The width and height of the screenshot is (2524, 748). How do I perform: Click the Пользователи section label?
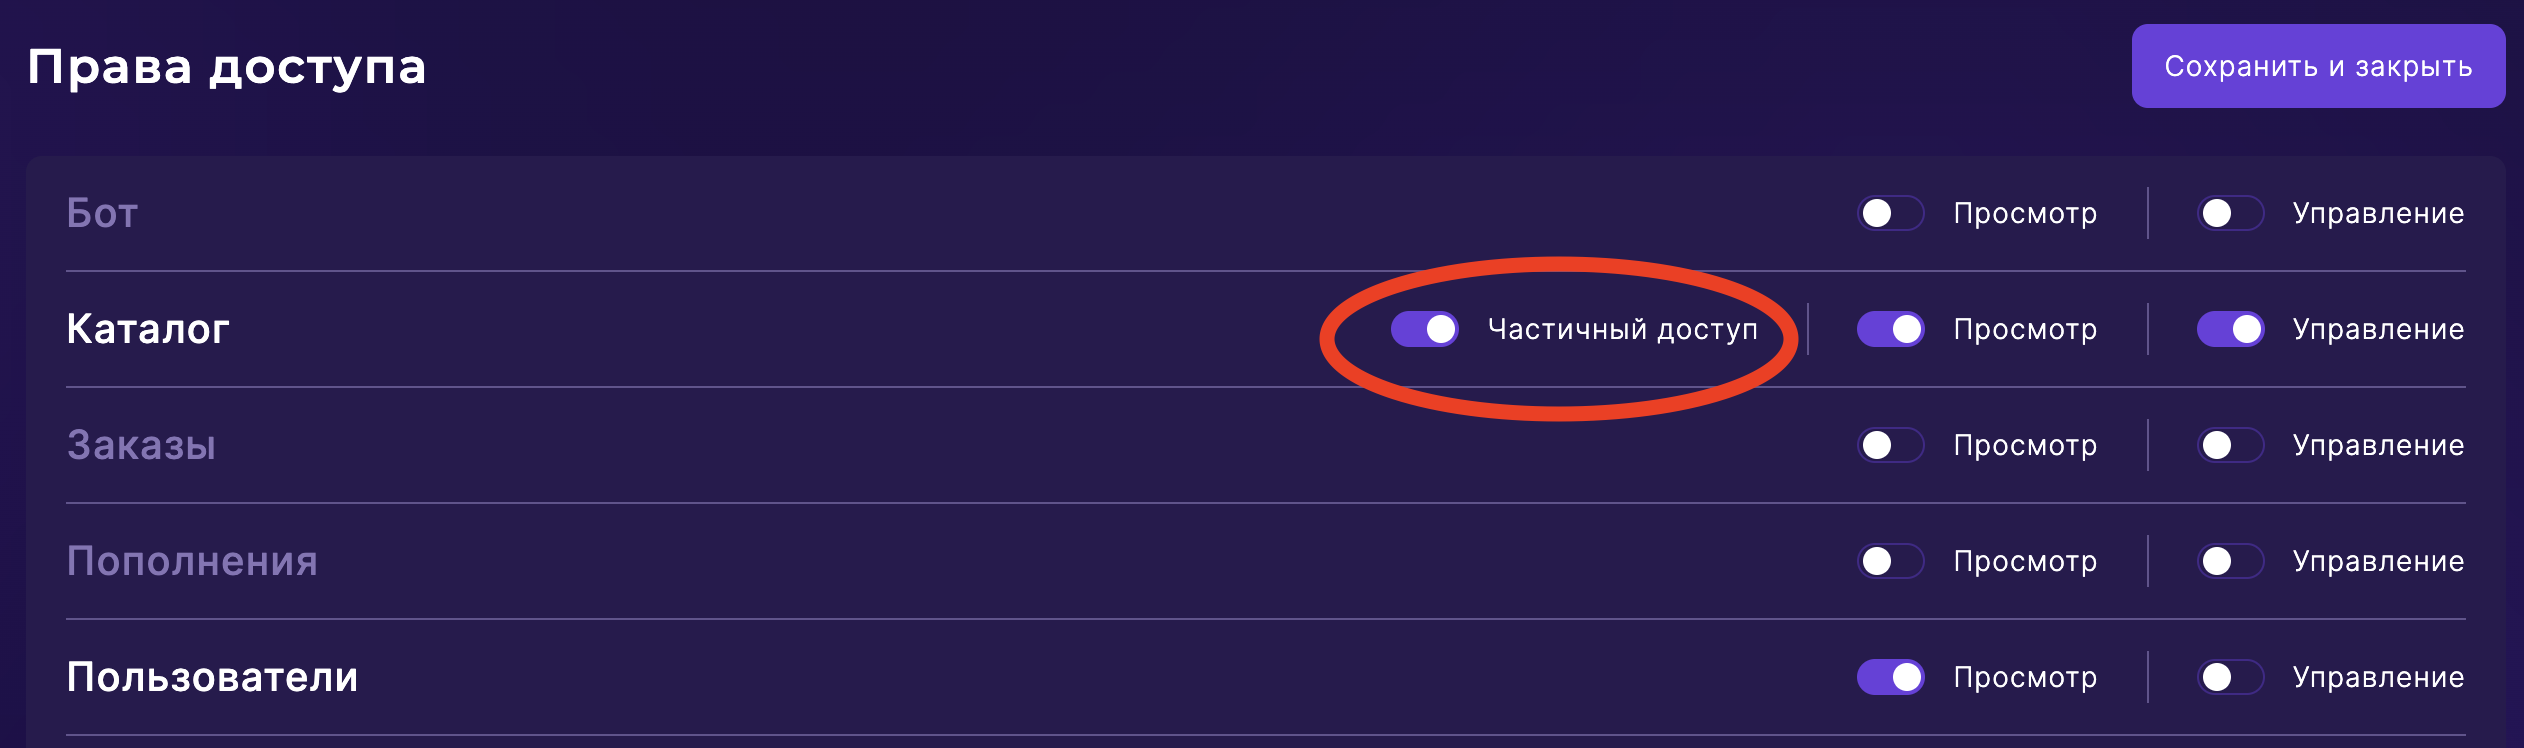pyautogui.click(x=212, y=677)
